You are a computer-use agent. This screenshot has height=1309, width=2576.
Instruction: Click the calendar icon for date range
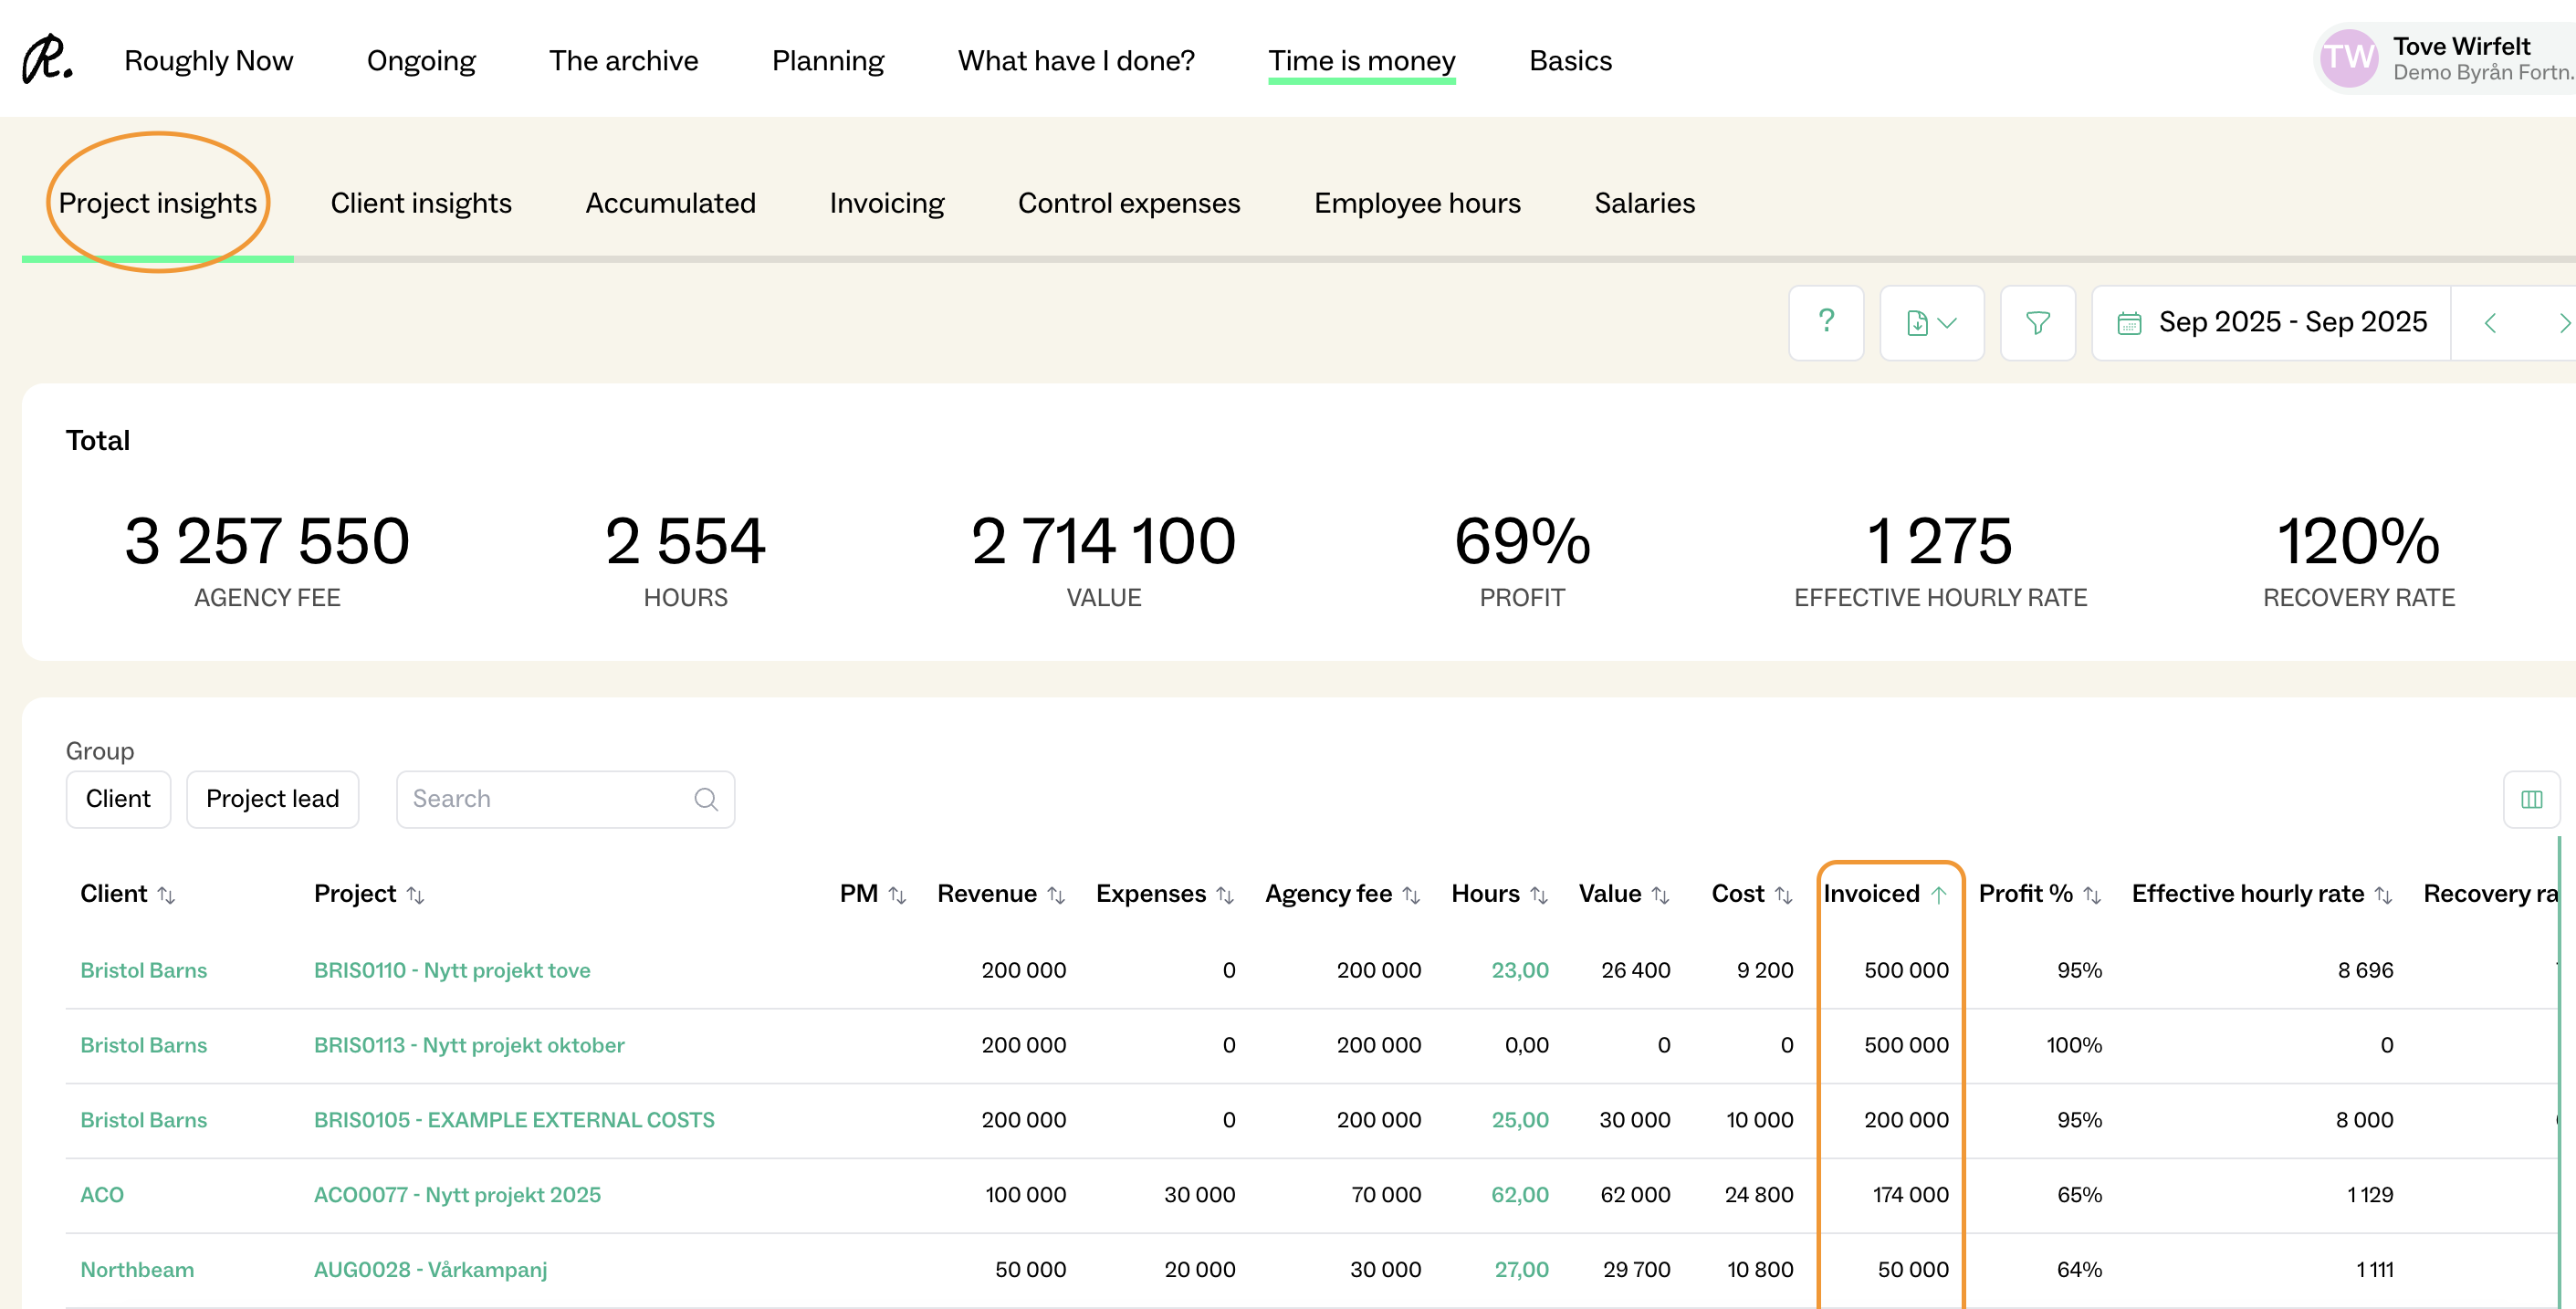[2129, 323]
